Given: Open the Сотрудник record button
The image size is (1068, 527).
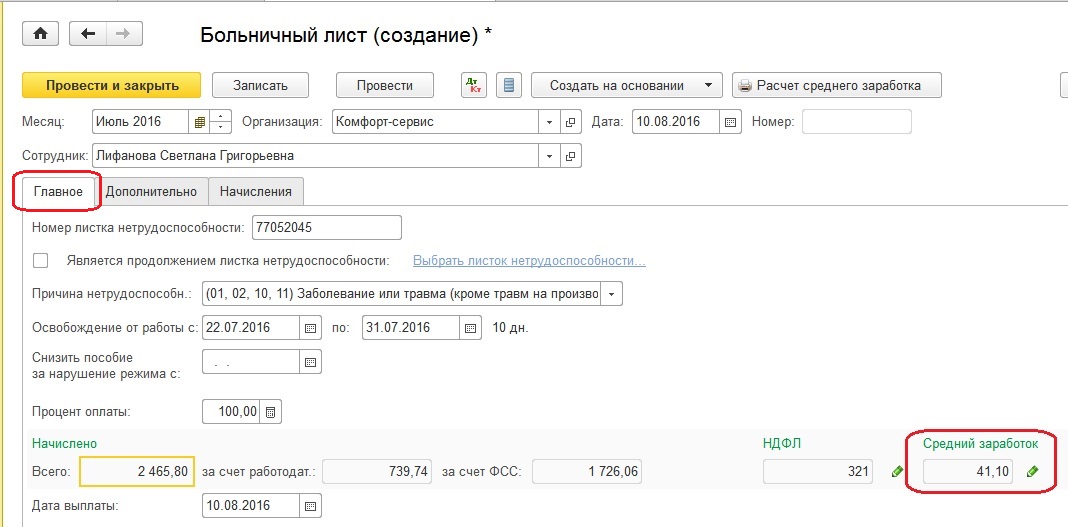Looking at the screenshot, I should pyautogui.click(x=570, y=156).
